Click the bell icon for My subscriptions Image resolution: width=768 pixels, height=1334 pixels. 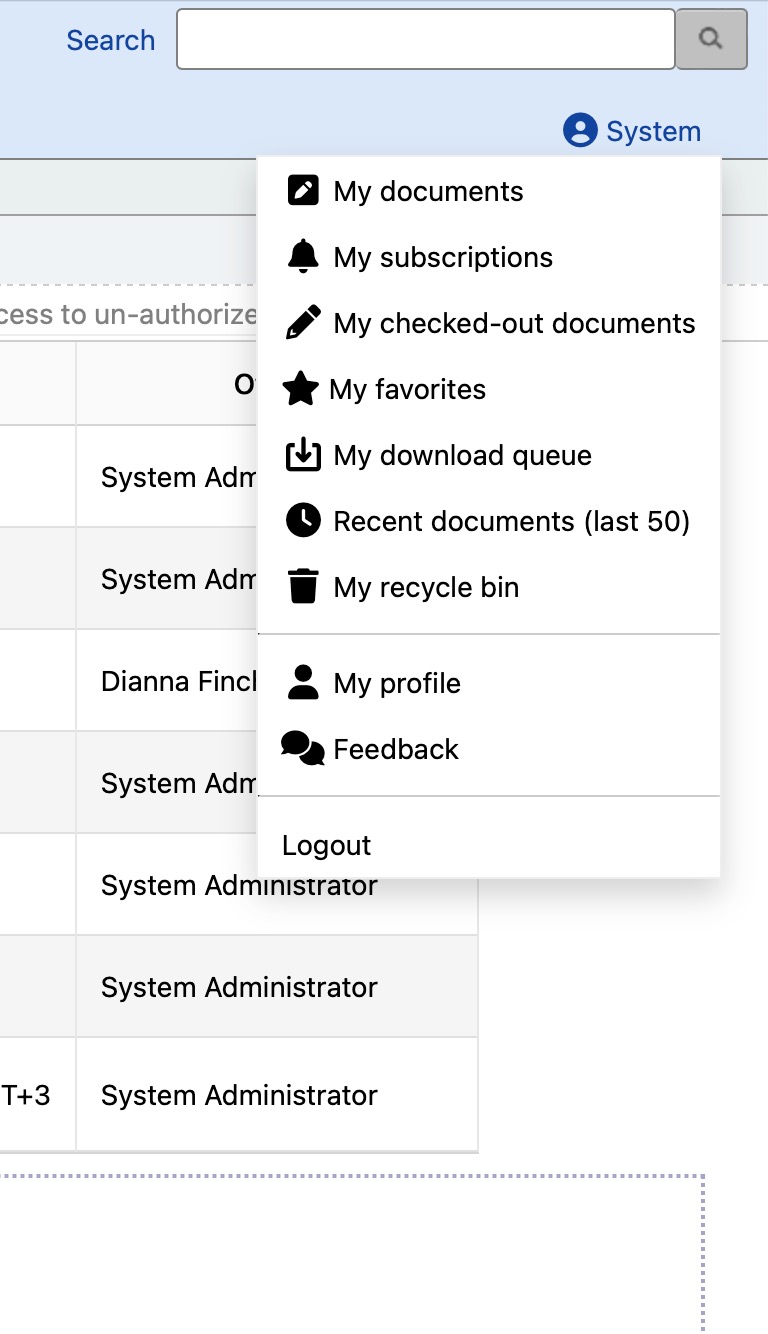(302, 257)
